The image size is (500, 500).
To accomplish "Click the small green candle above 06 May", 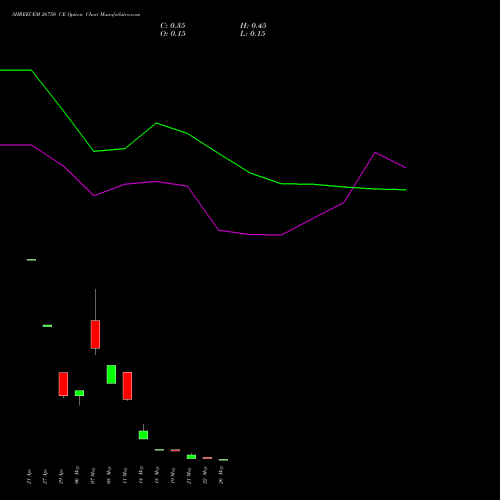I will tap(79, 393).
